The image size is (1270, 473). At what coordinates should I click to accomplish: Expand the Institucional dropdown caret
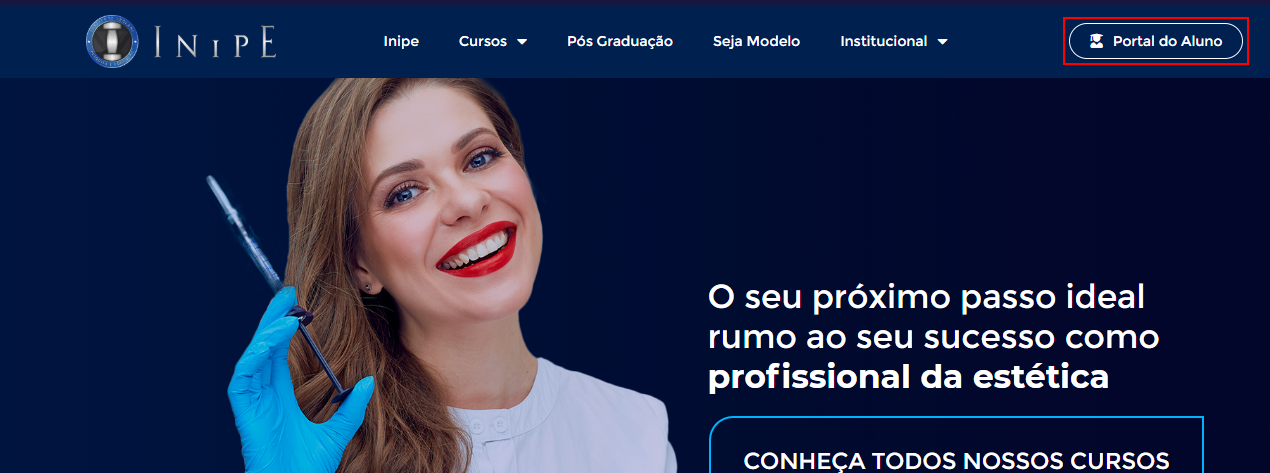coord(942,42)
